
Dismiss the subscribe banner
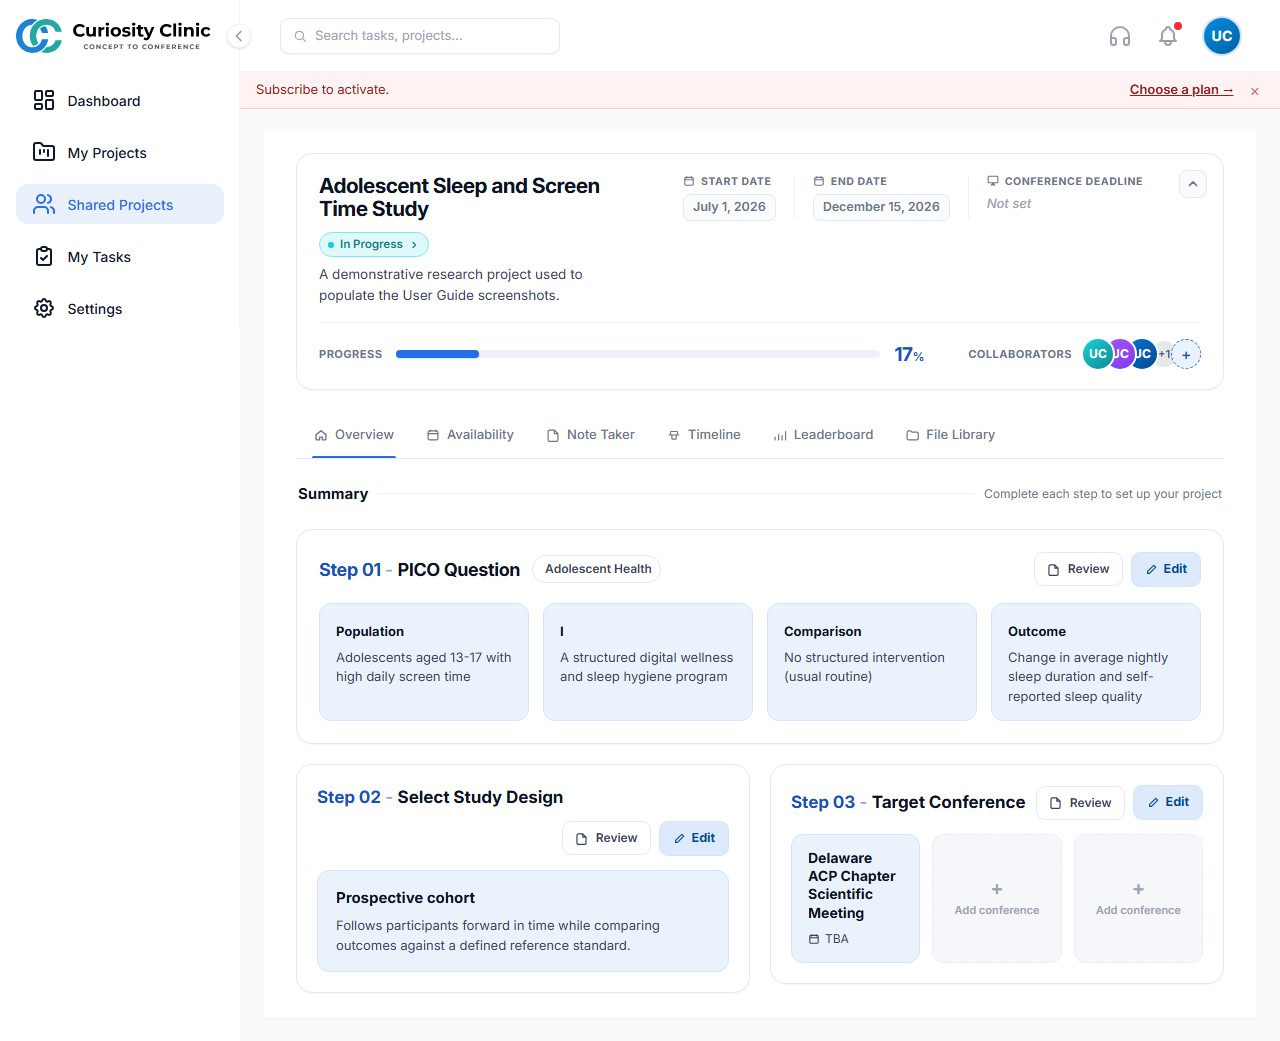(1255, 91)
